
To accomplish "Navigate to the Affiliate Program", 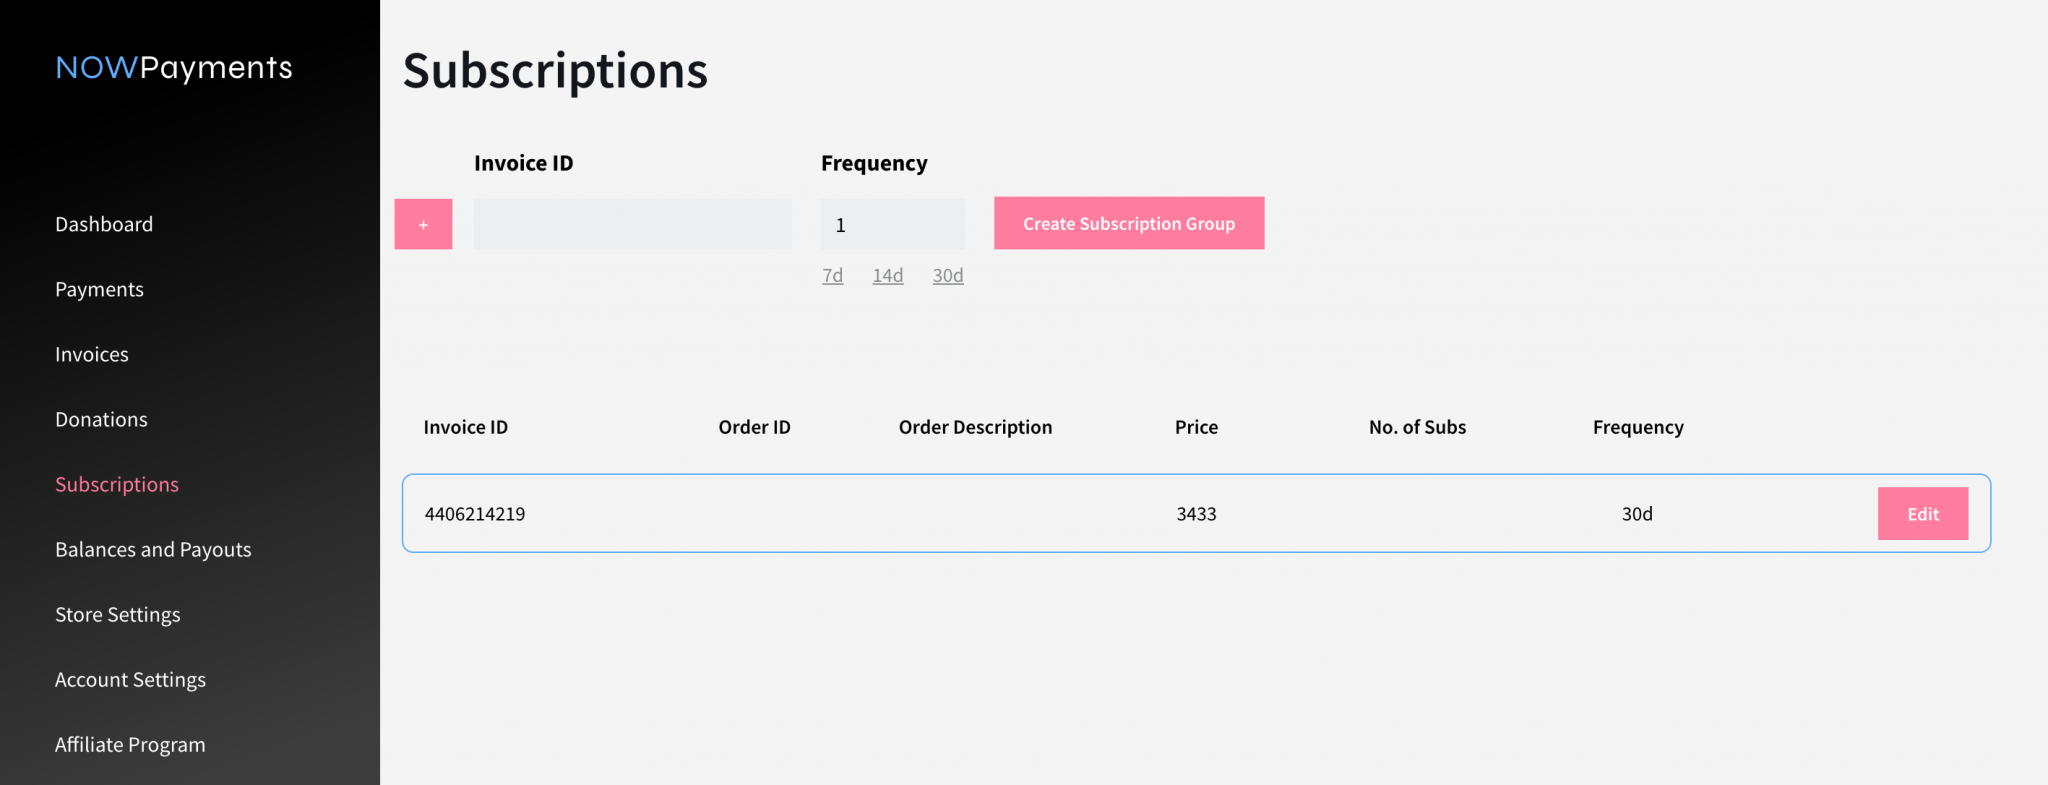I will click(129, 744).
